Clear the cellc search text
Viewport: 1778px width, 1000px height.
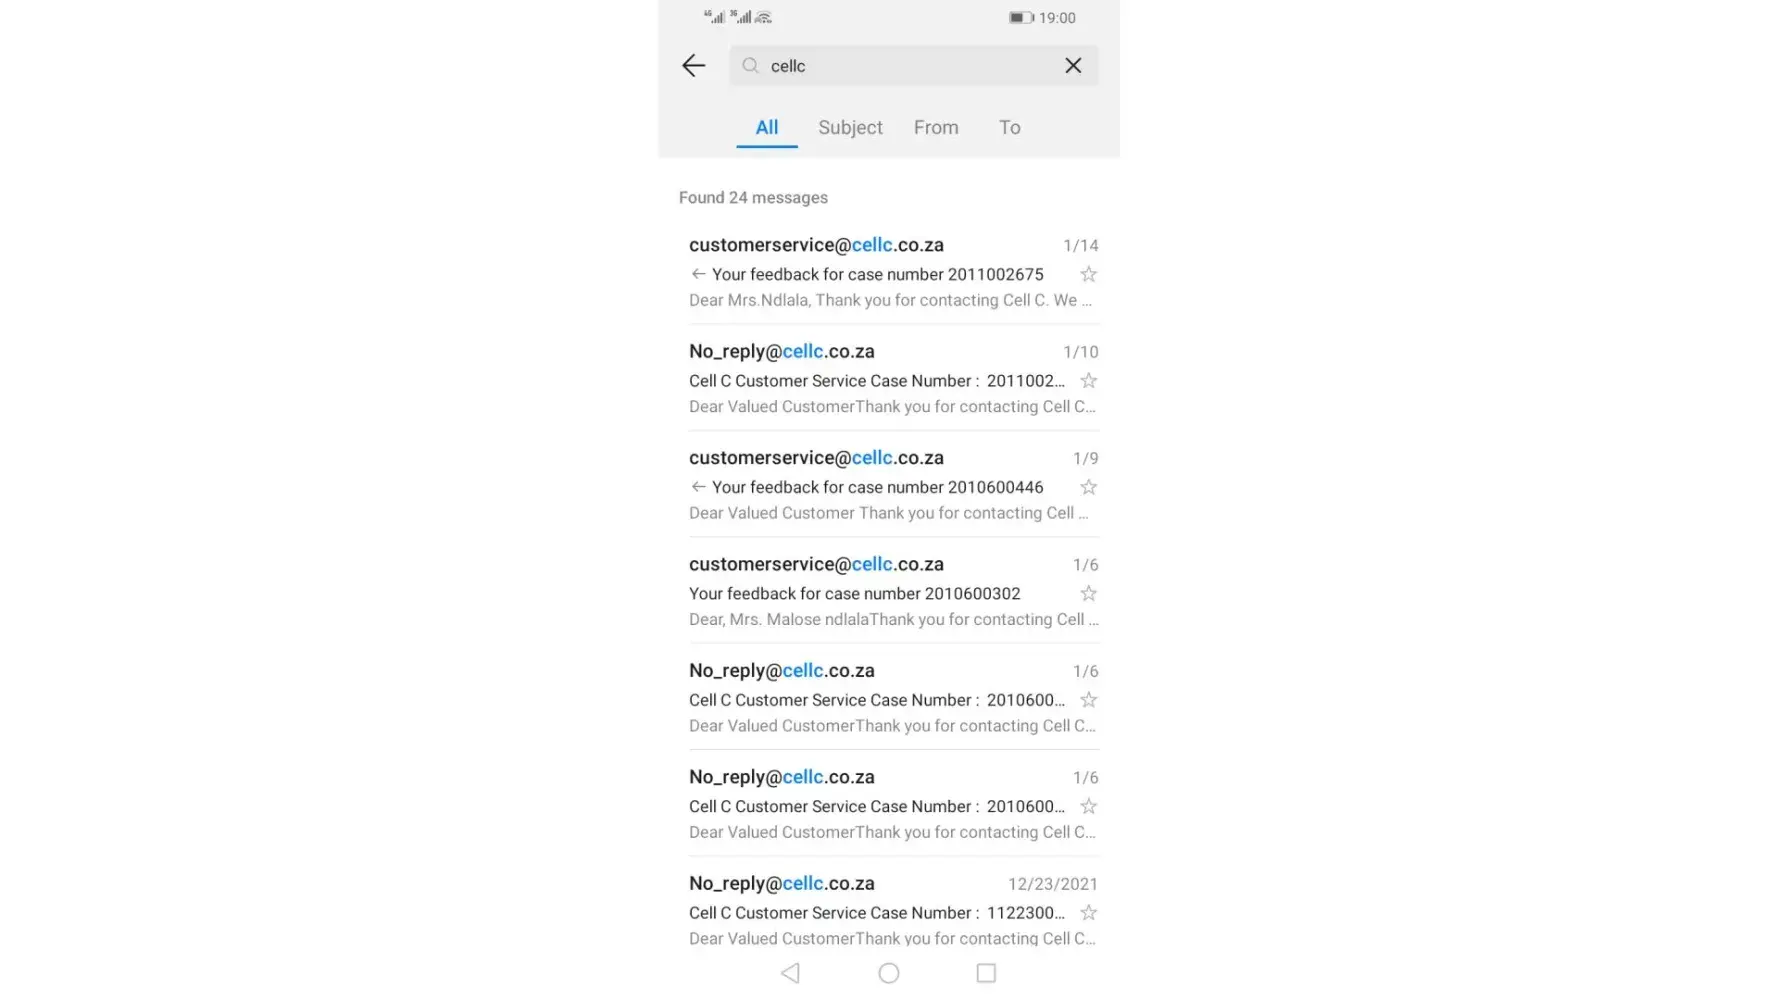(1073, 66)
